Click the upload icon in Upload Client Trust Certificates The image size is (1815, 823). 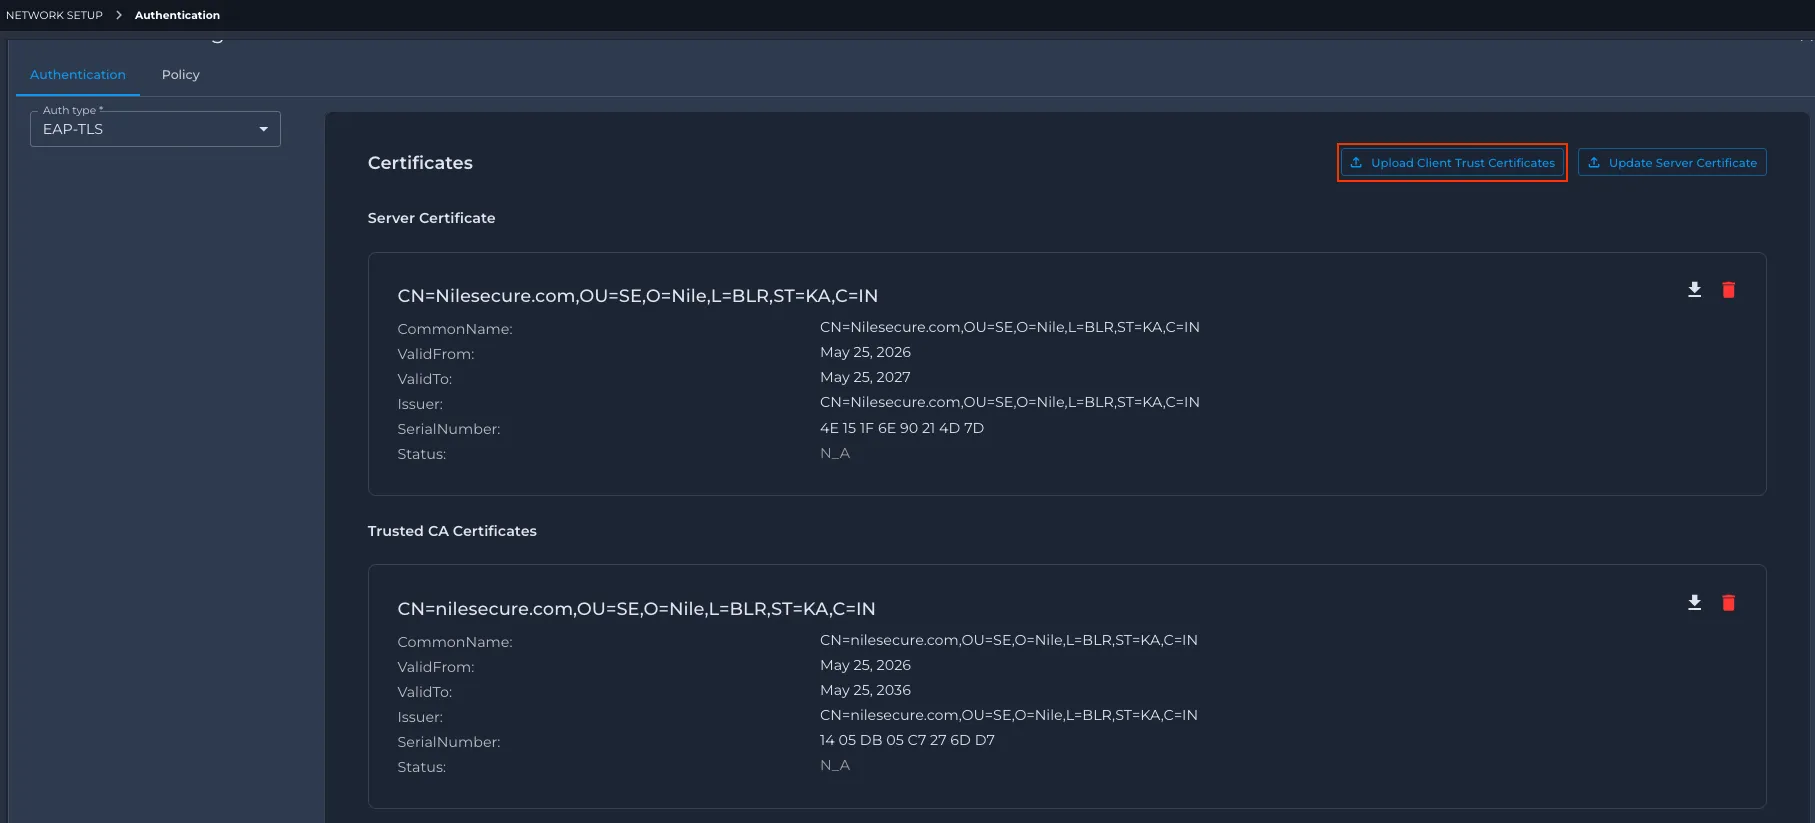[x=1356, y=163]
